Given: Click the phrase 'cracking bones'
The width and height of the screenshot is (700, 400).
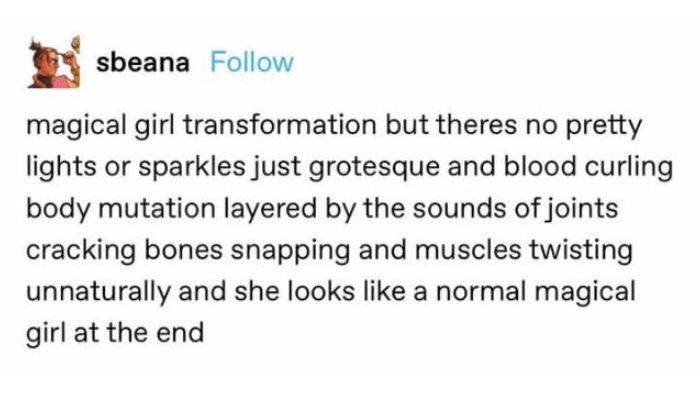Looking at the screenshot, I should 125,250.
